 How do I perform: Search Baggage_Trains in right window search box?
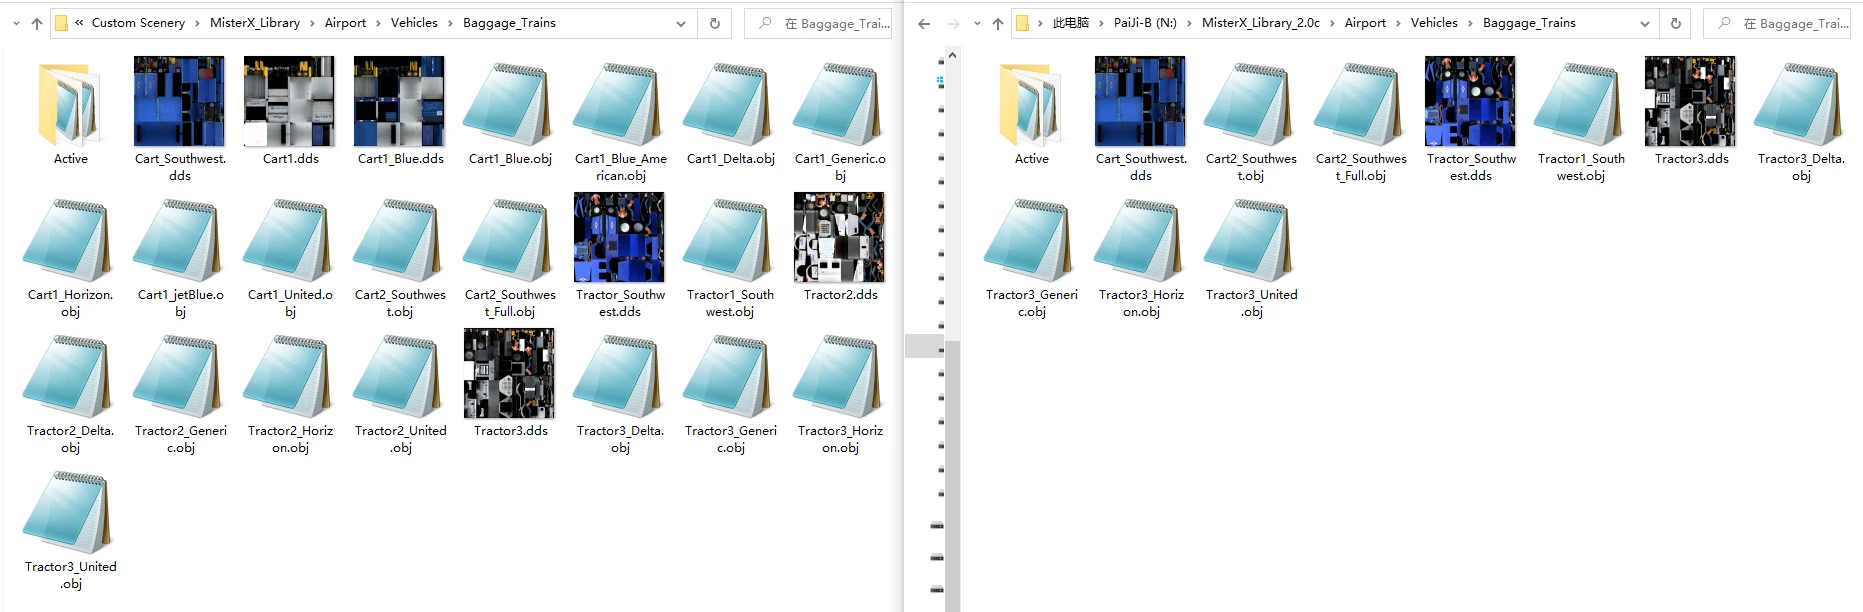click(1777, 23)
